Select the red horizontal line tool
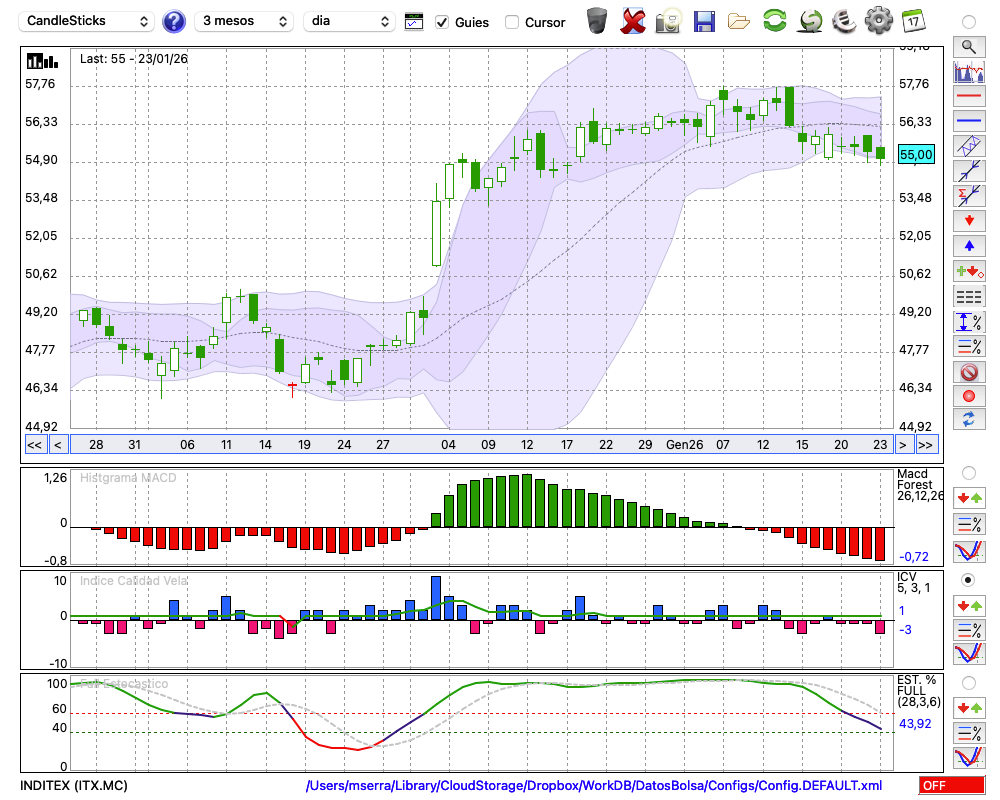The height and width of the screenshot is (800, 1000). coord(968,97)
